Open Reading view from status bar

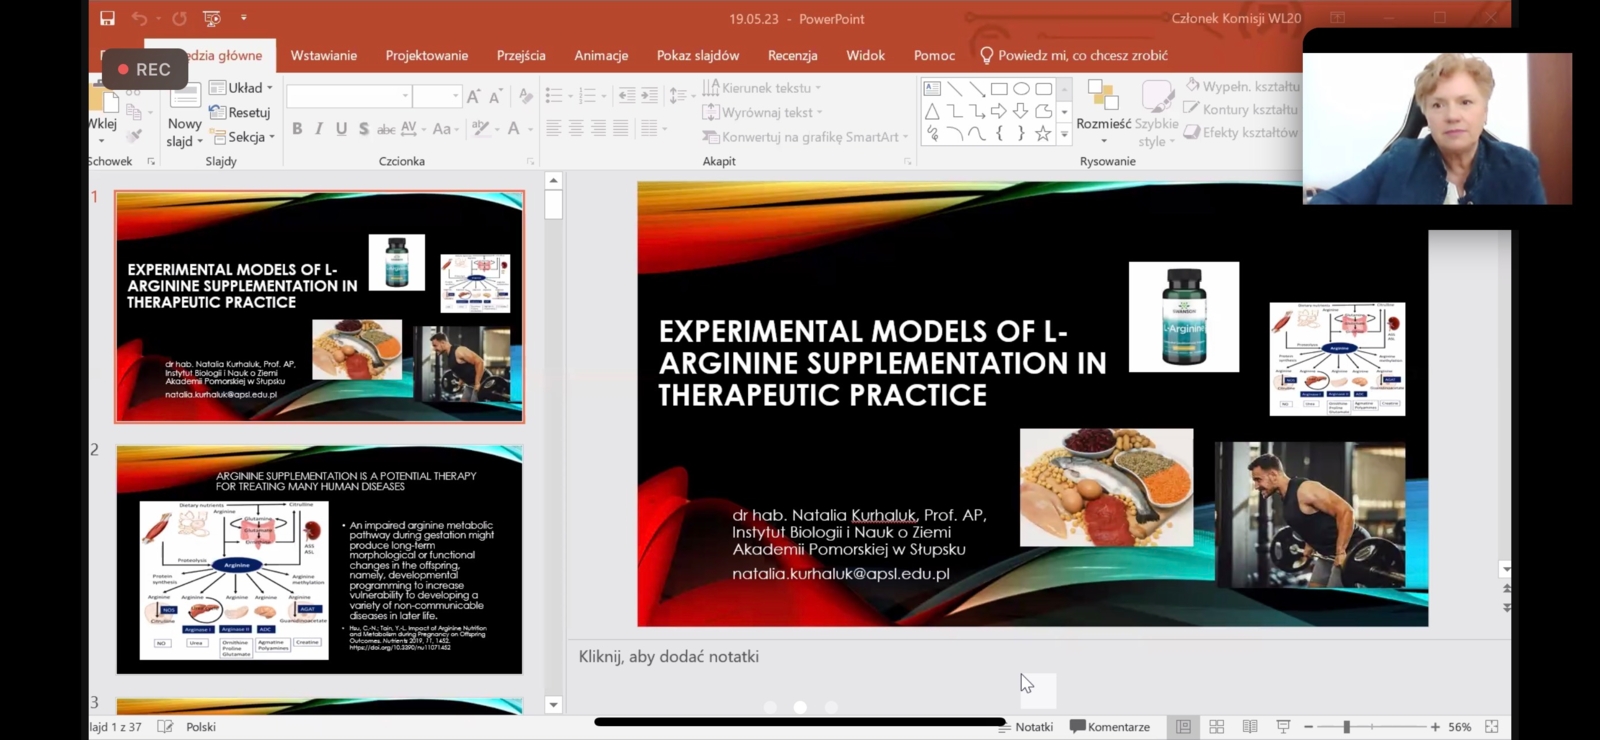pos(1250,727)
